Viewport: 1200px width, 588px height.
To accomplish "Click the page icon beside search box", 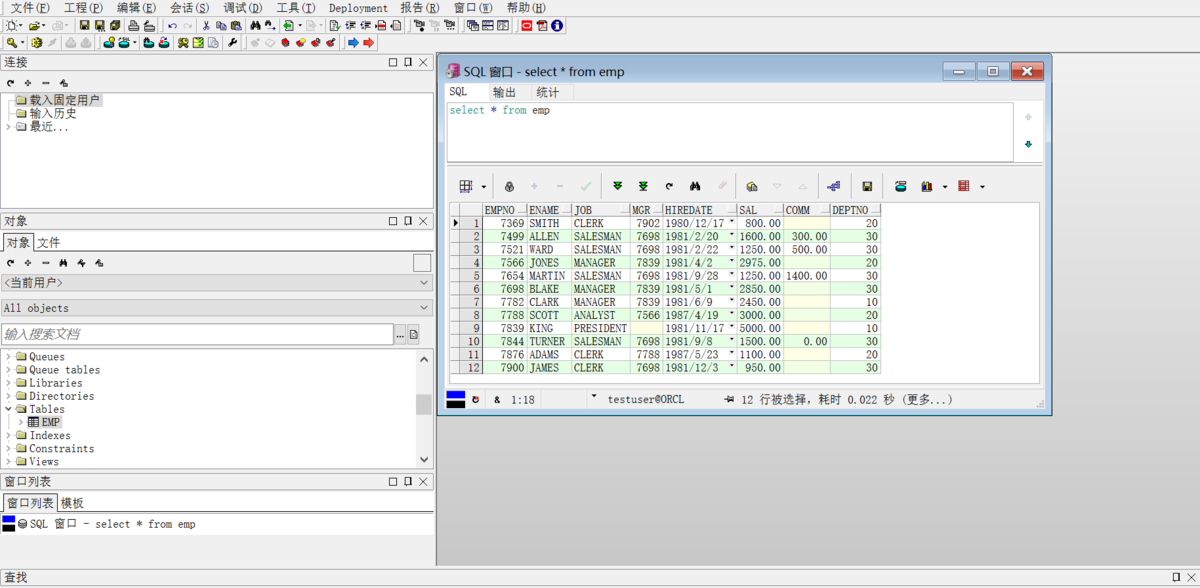I will pyautogui.click(x=414, y=334).
